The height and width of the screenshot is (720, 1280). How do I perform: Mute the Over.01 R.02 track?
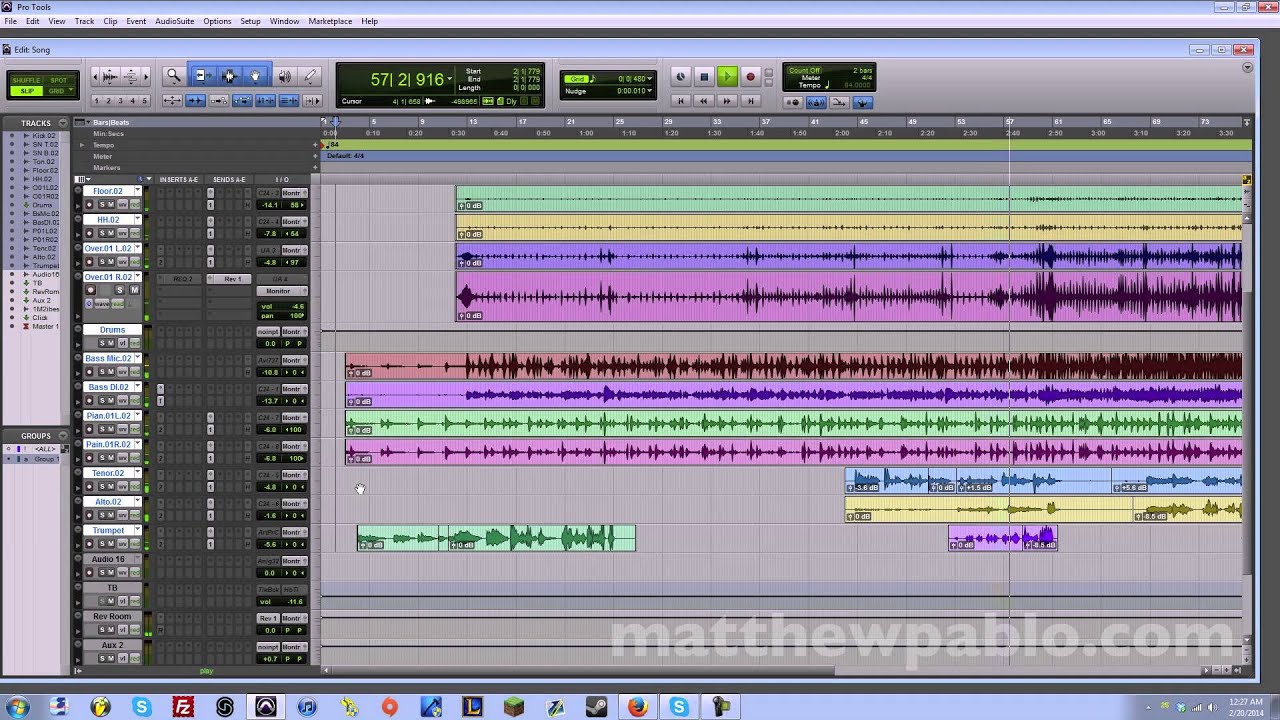coord(135,290)
